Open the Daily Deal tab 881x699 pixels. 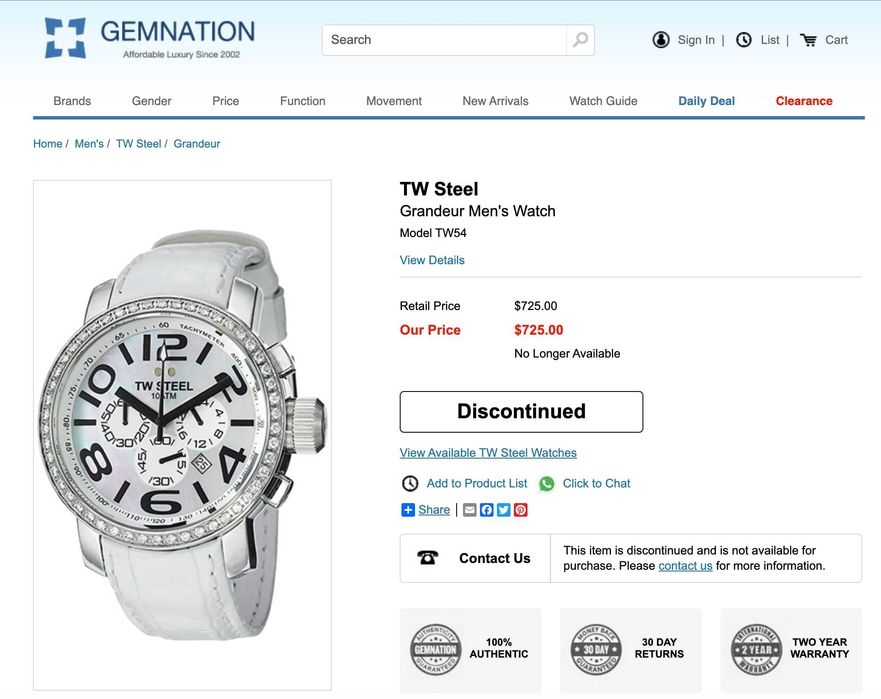coord(706,101)
